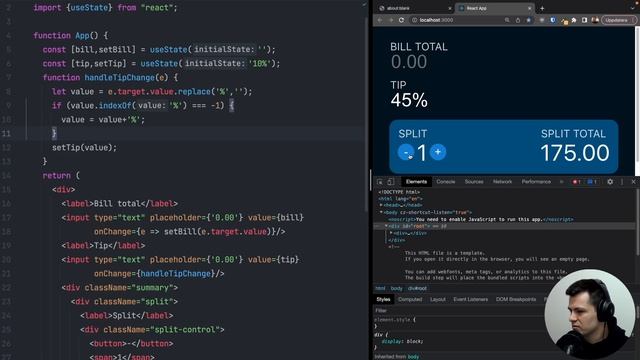Switch to the DOM Breakpoints sub-tab
640x360 pixels.
[516, 299]
